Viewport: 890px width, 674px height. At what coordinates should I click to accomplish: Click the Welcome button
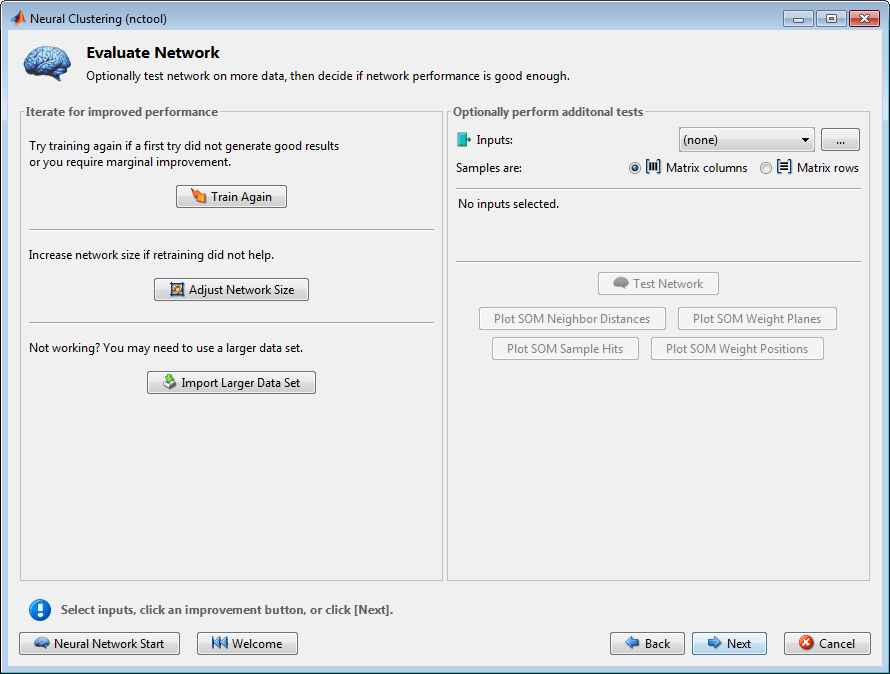247,643
